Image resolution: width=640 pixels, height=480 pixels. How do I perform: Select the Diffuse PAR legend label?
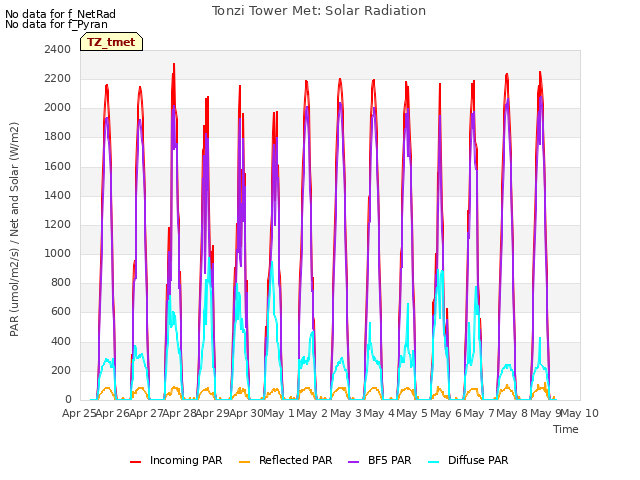478,460
